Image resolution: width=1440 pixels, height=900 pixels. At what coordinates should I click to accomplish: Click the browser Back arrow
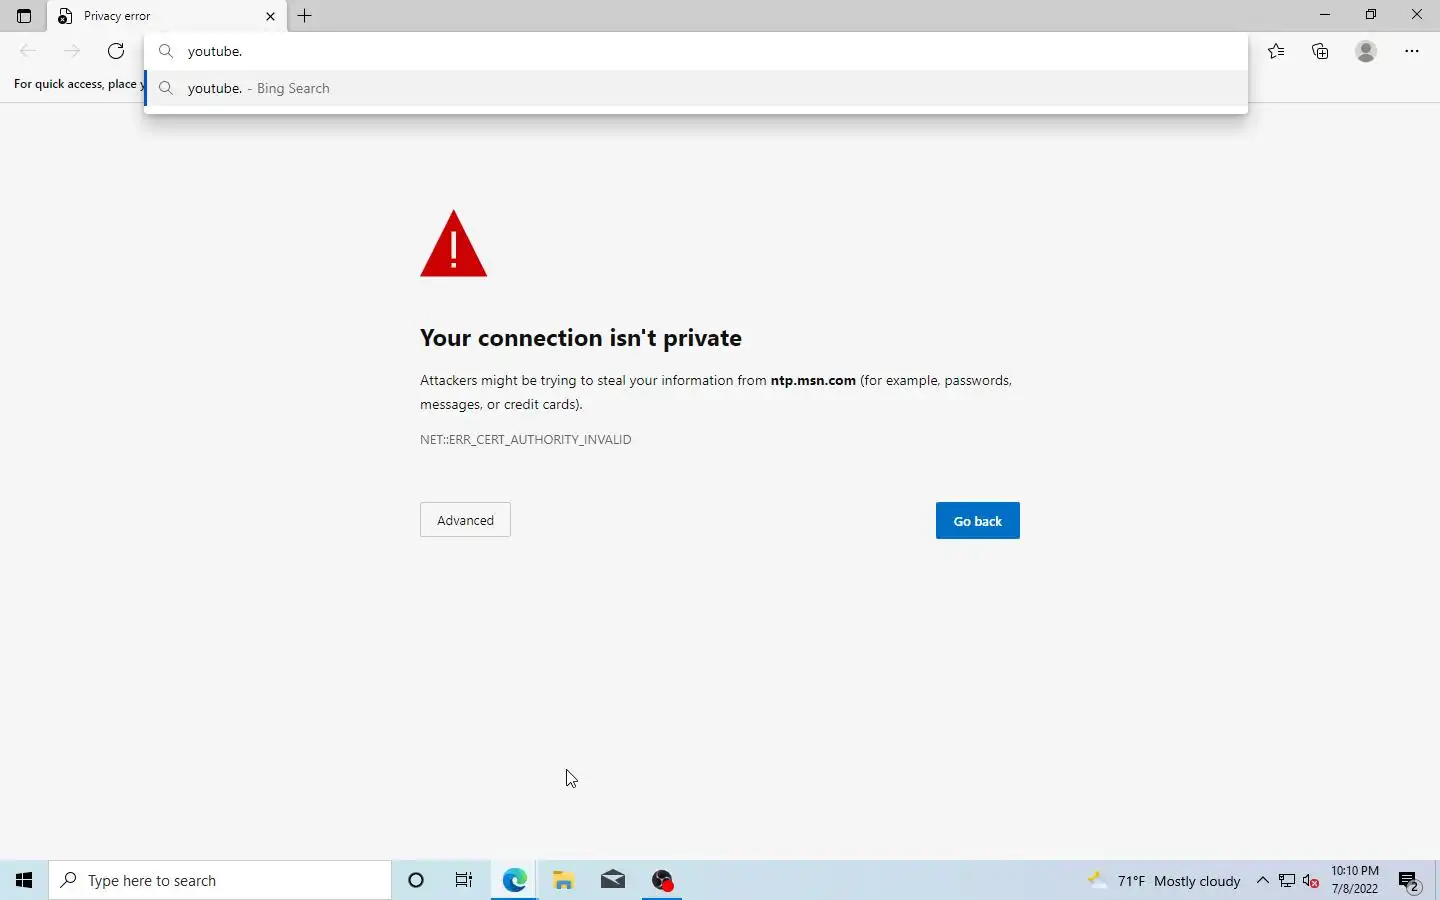28,51
